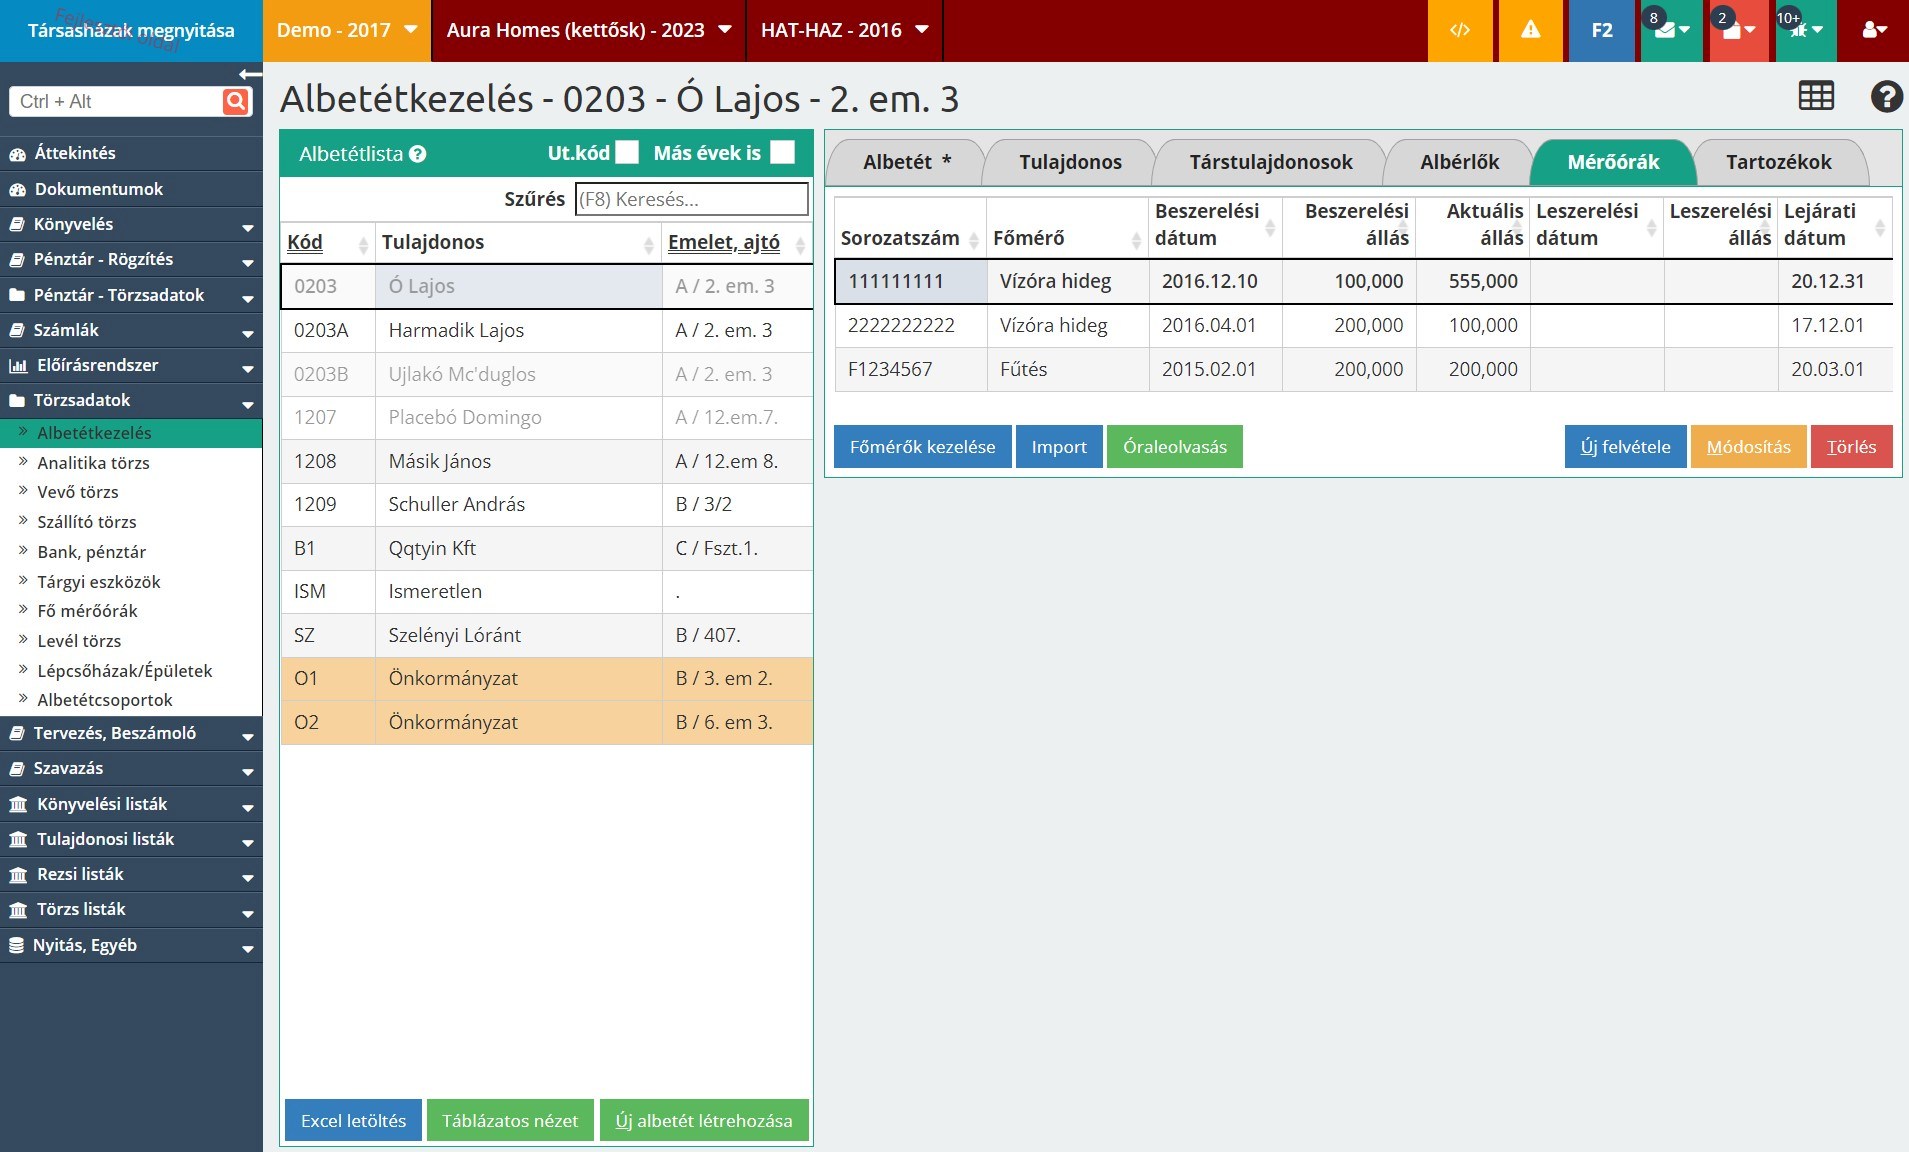Viewport: 1909px width, 1152px height.
Task: Open the Tartozékok tab
Action: point(1778,162)
